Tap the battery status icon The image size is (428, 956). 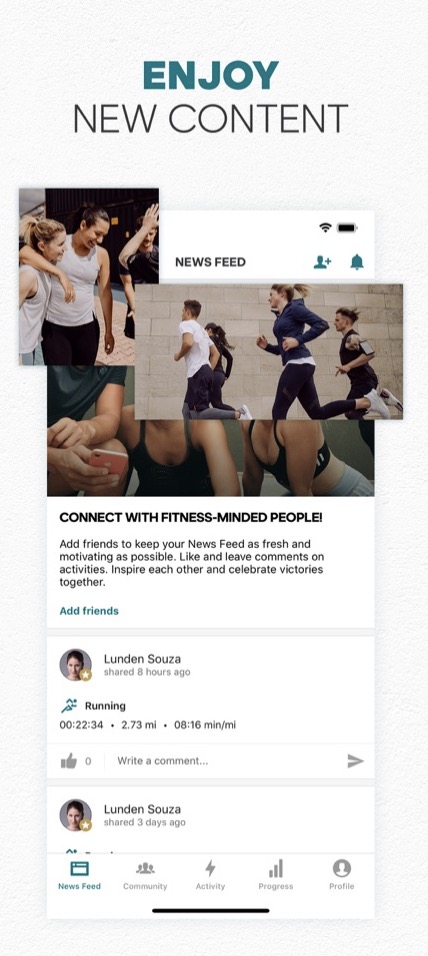click(348, 227)
